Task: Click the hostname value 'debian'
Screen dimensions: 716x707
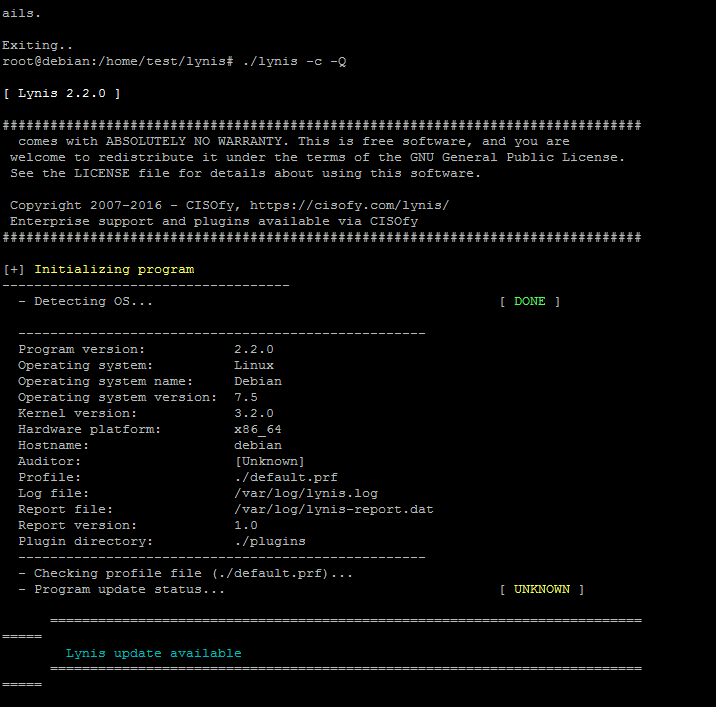Action: (258, 445)
